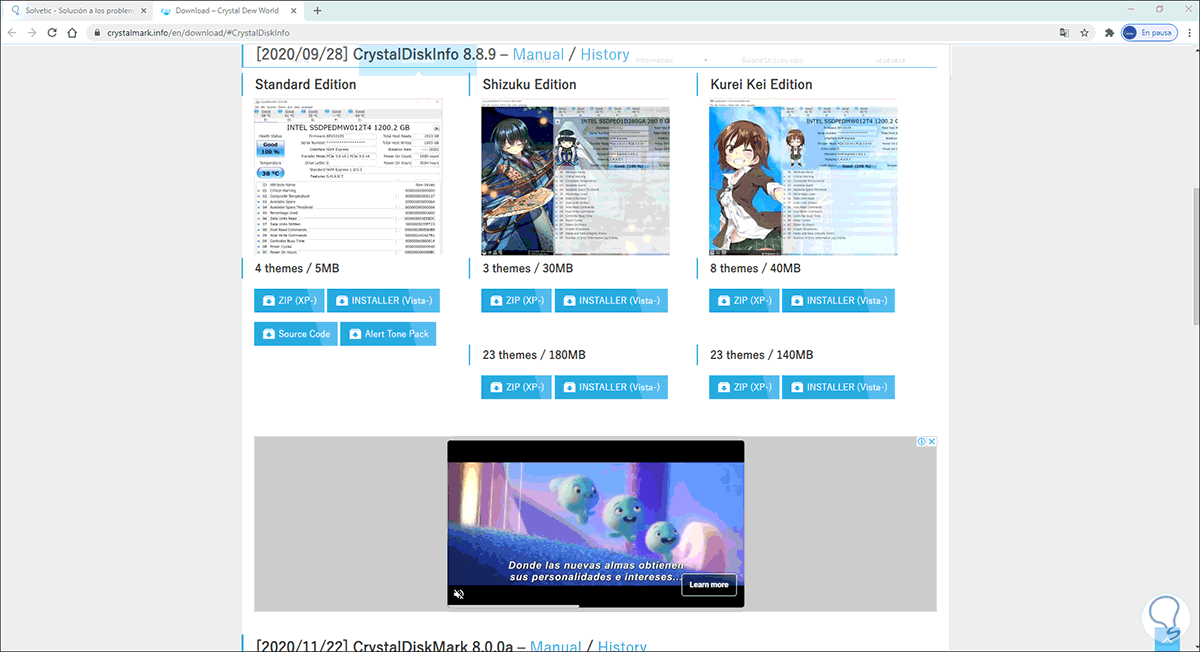The width and height of the screenshot is (1200, 652).
Task: Download Shizuku 30MB INSTALLER (Vista-)
Action: 611,301
